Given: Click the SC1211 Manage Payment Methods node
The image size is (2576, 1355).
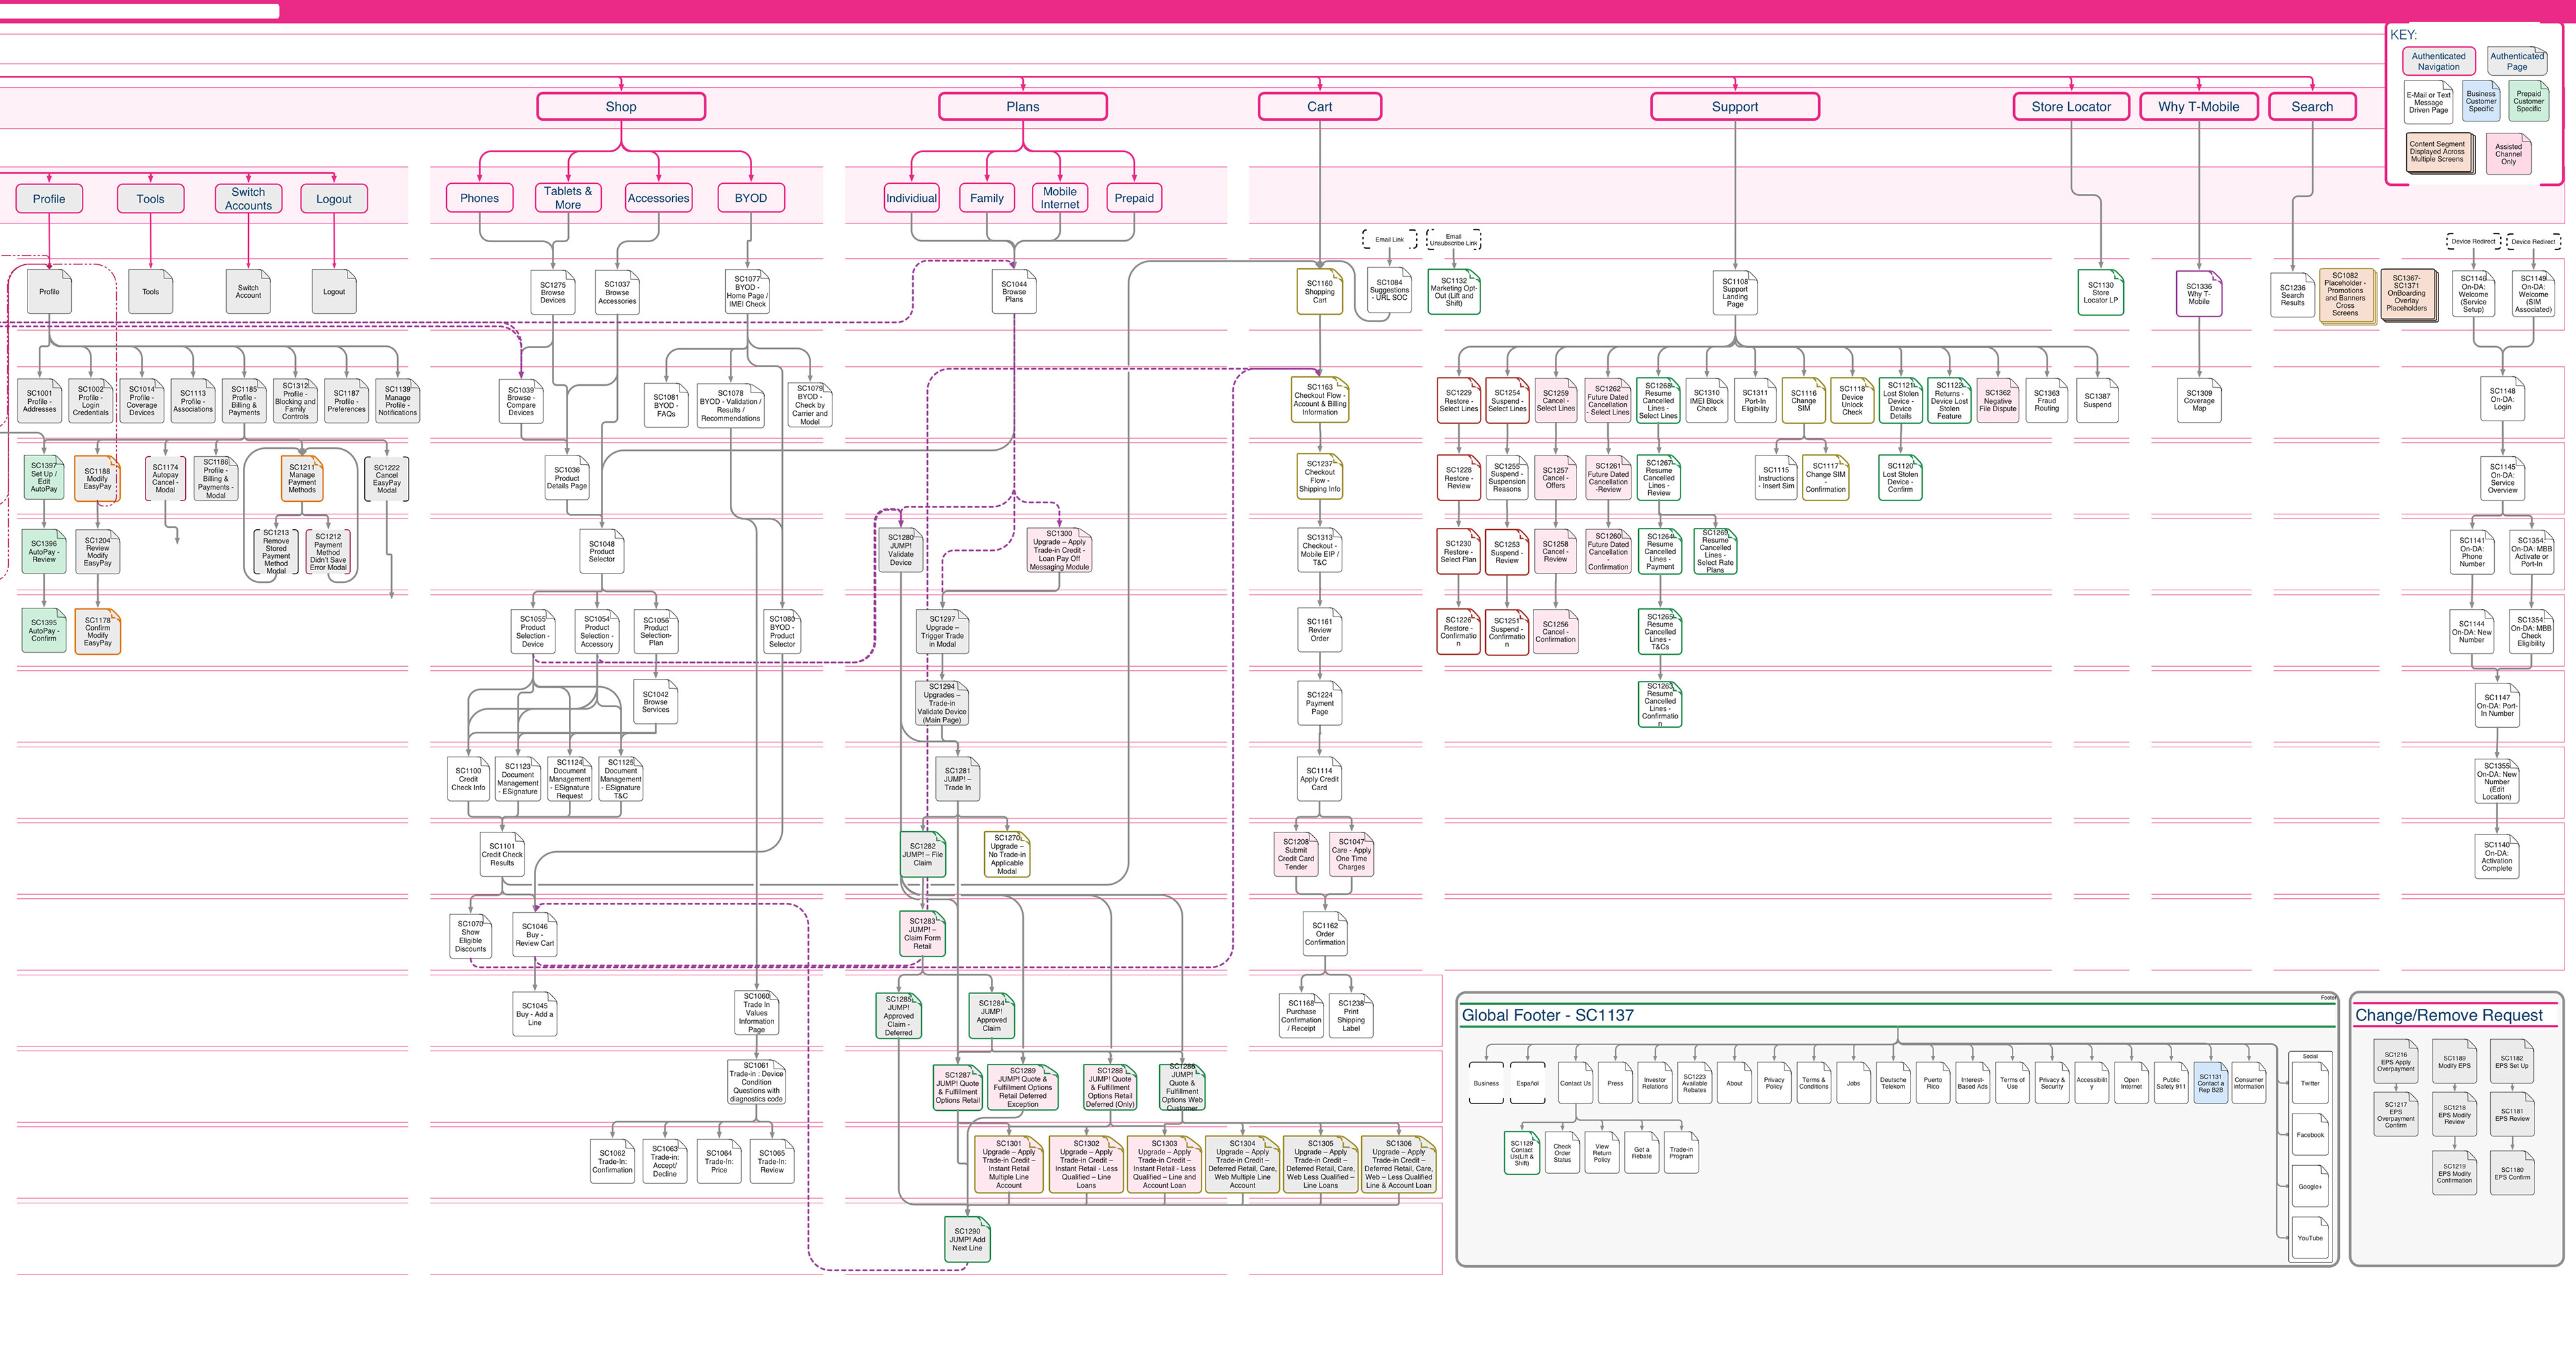Looking at the screenshot, I should (x=302, y=478).
